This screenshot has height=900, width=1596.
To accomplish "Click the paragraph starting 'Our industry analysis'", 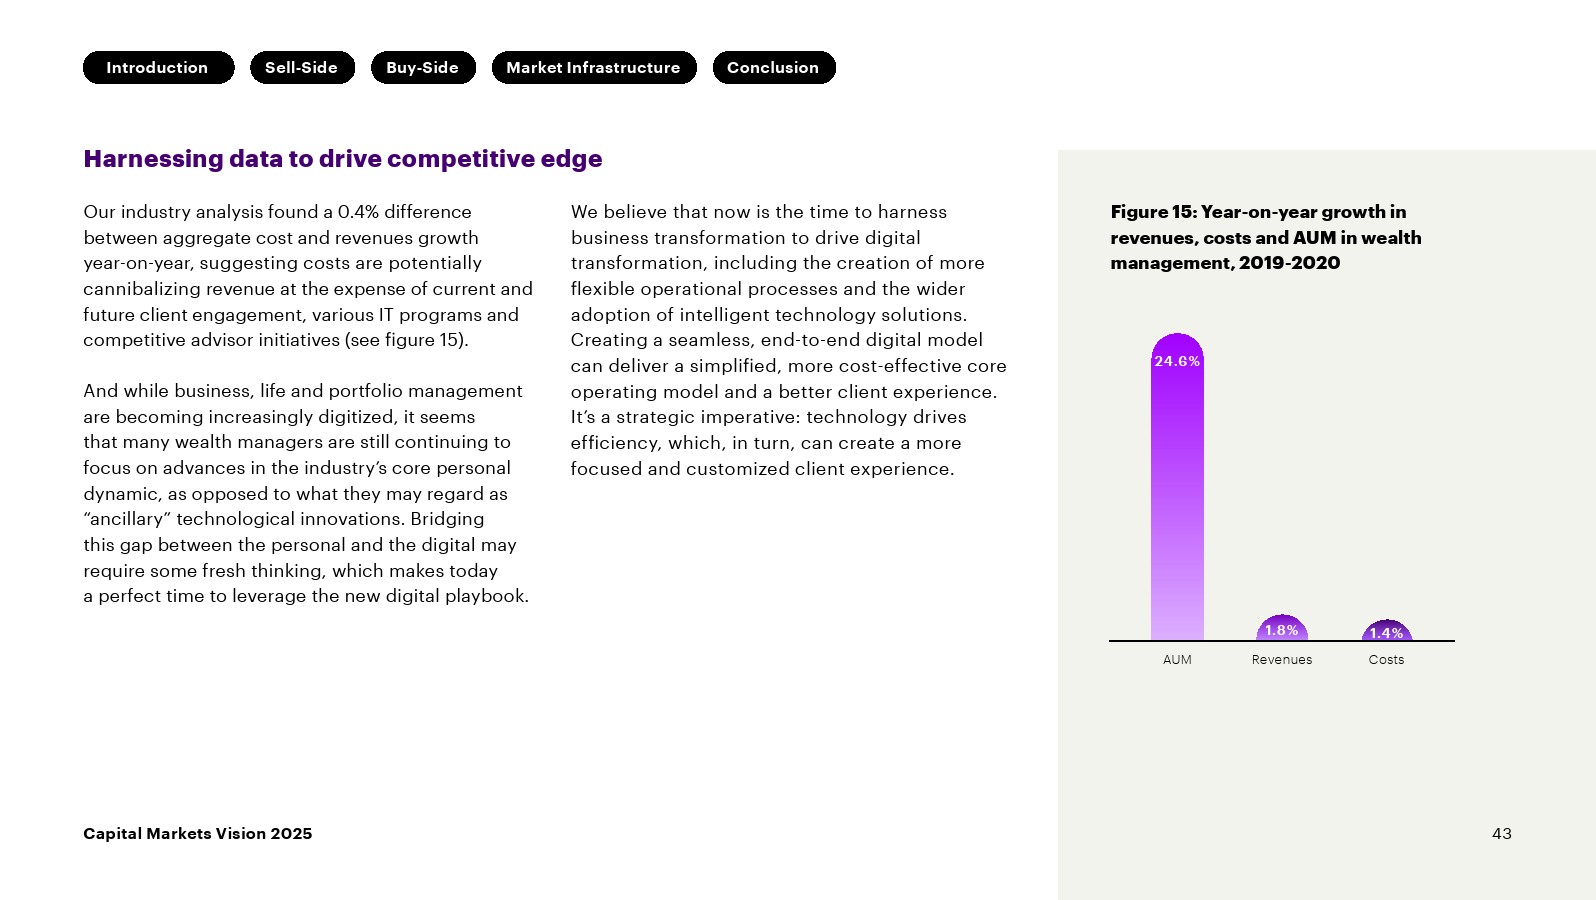I will click(x=307, y=276).
